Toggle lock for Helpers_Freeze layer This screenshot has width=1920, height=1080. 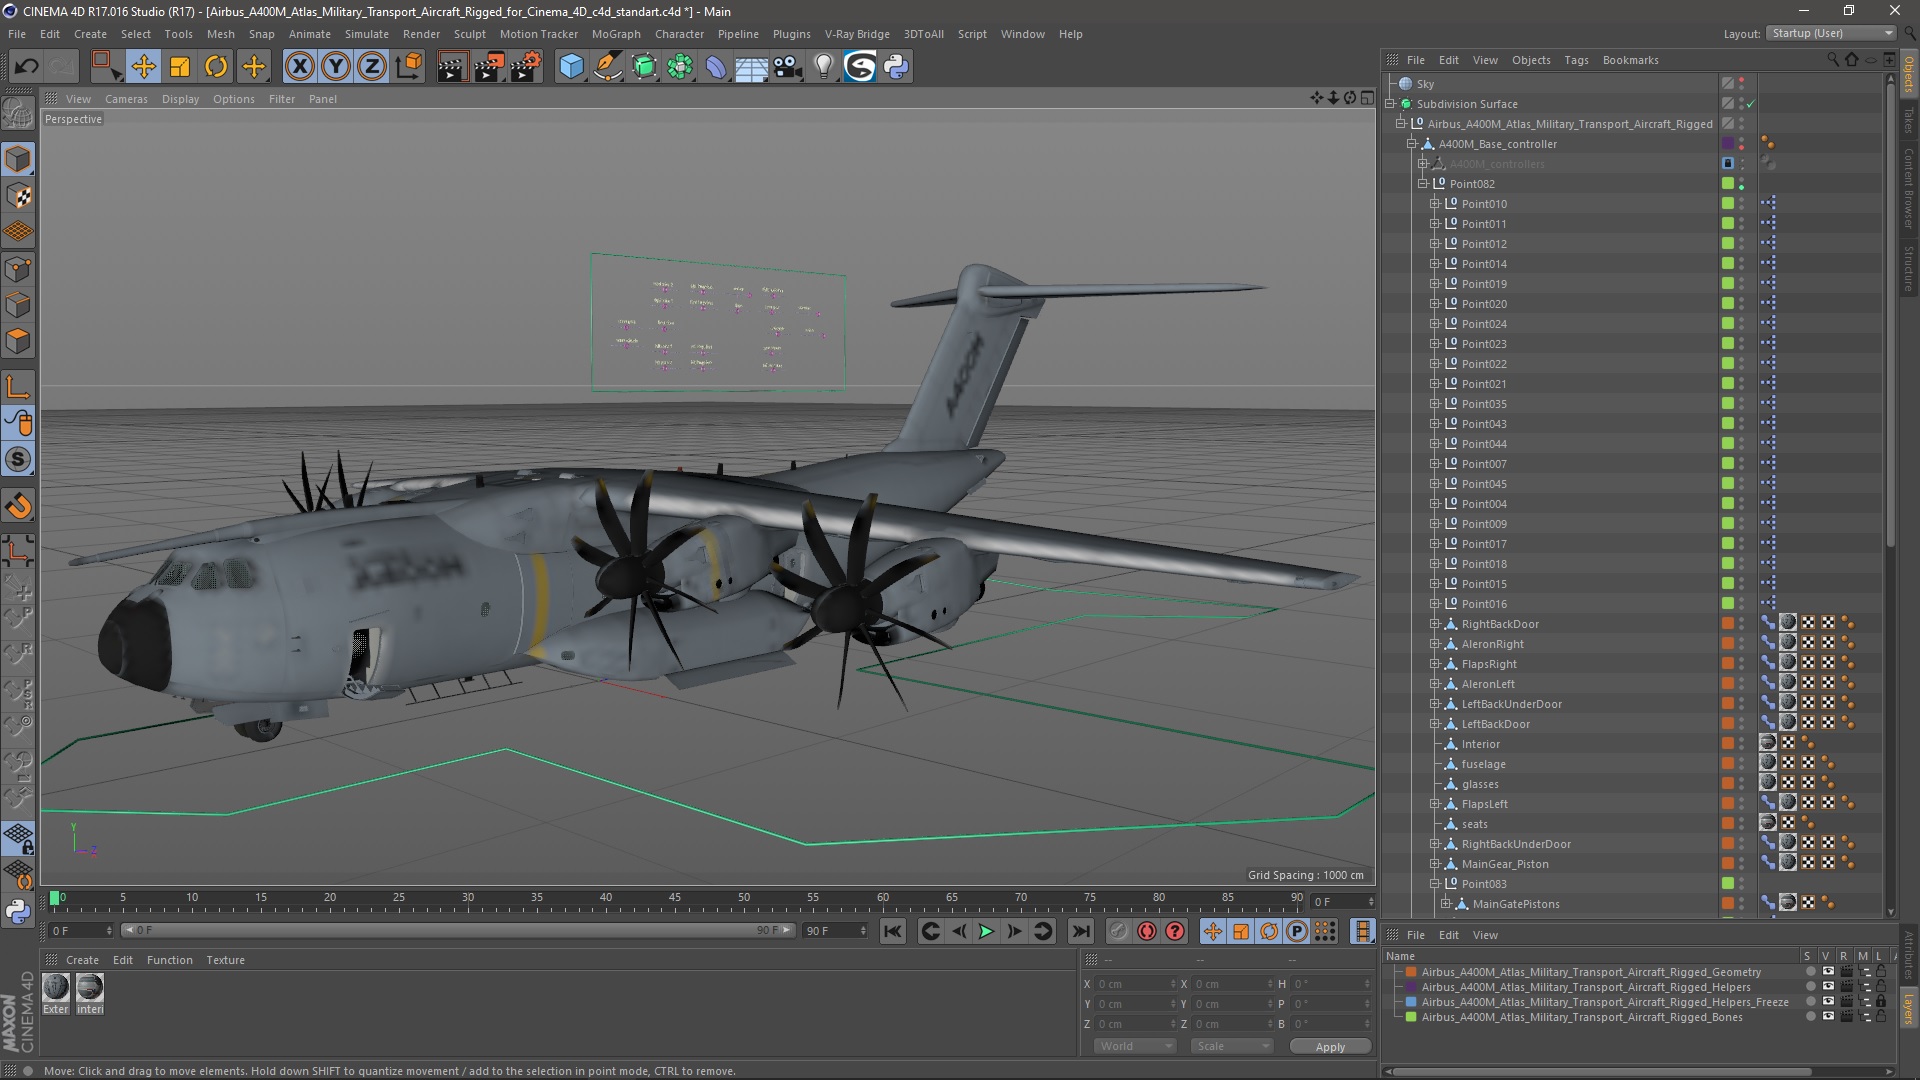(x=1881, y=1002)
